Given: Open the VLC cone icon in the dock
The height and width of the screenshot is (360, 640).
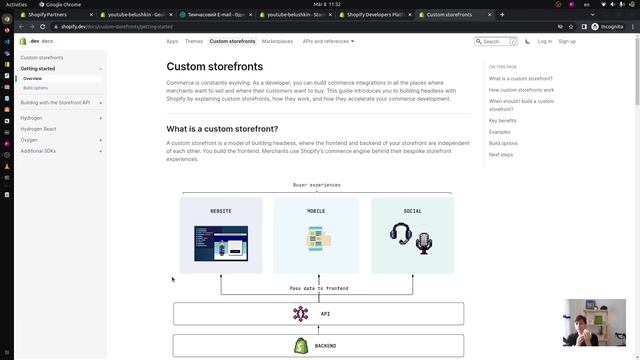Looking at the screenshot, I should [x=7, y=167].
